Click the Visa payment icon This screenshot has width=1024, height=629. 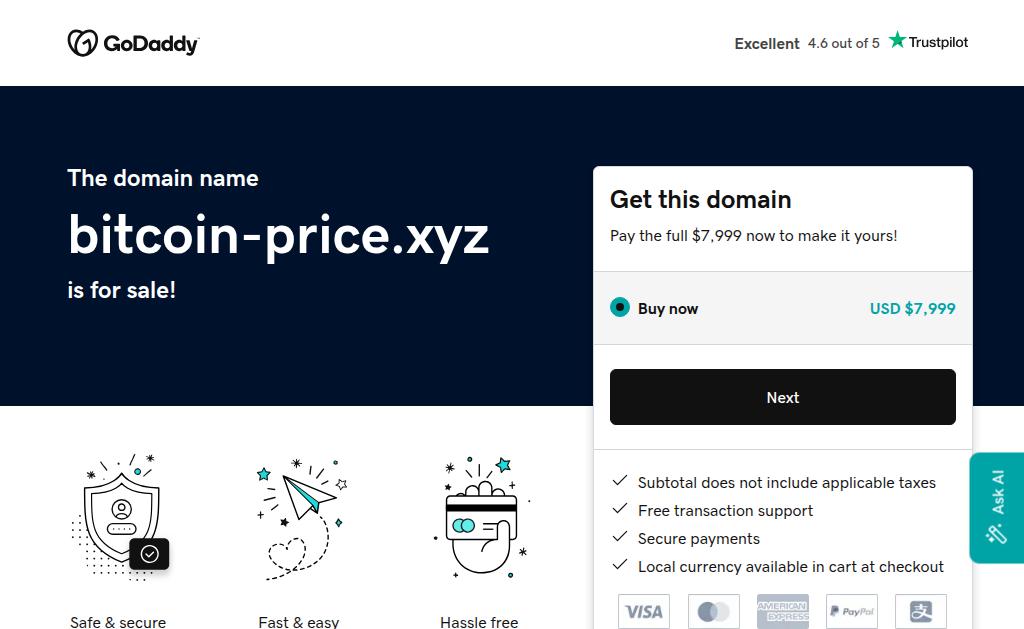(x=644, y=611)
